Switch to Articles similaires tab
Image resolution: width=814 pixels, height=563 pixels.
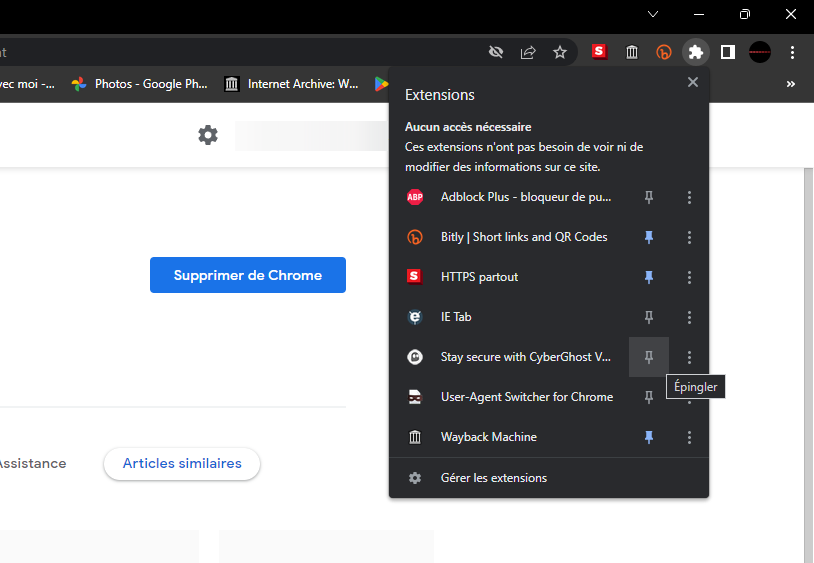point(182,463)
